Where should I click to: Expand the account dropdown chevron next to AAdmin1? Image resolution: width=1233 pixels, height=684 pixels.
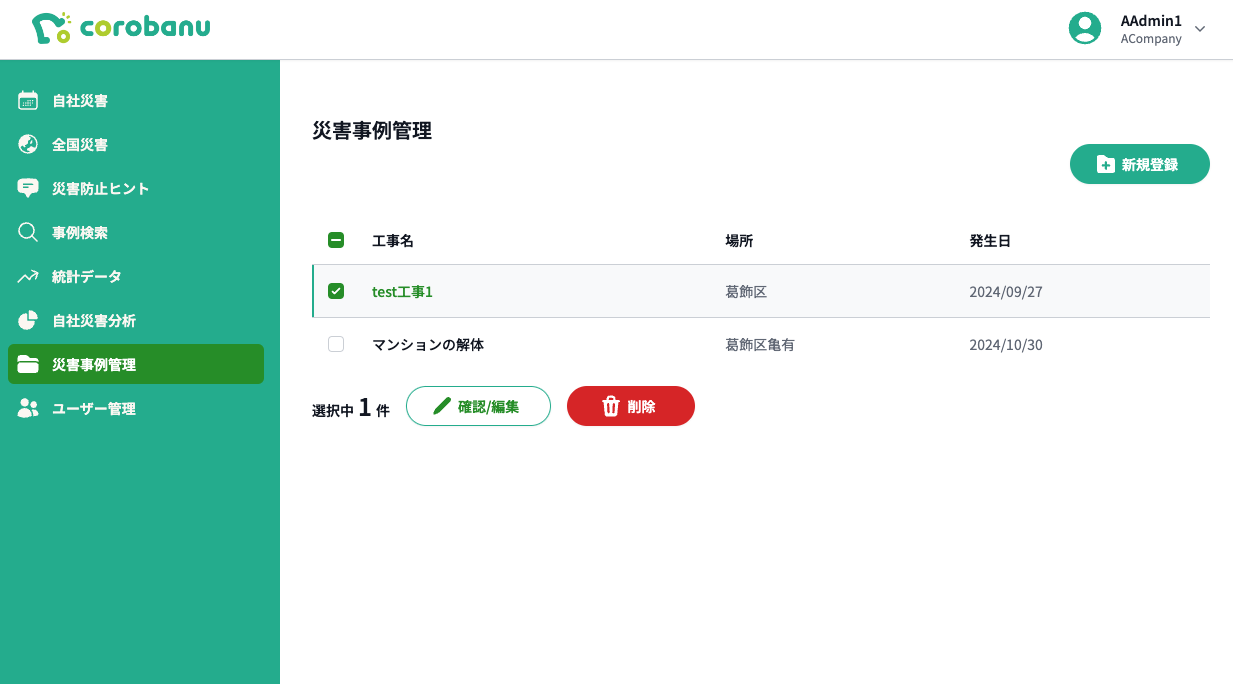1198,30
